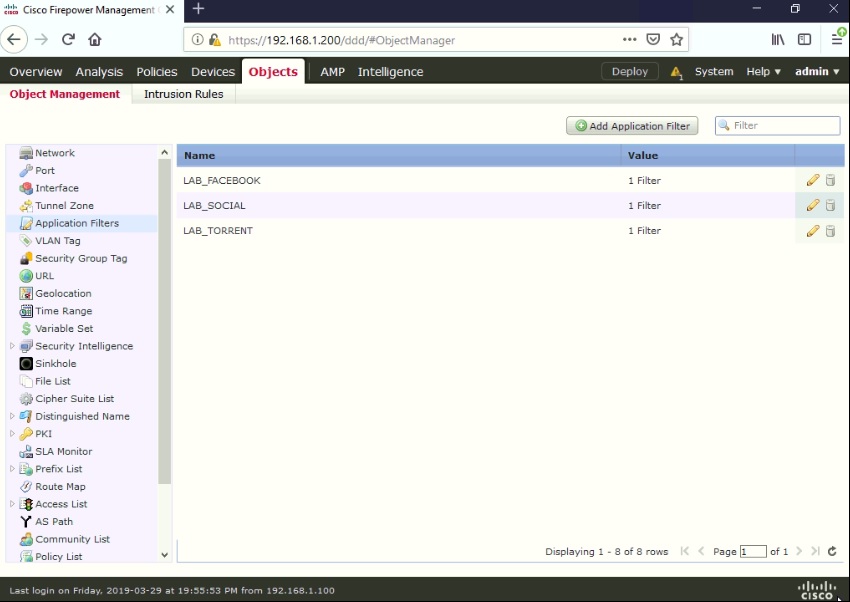Edit the LAB_SOCIAL filter with pencil icon

[813, 205]
